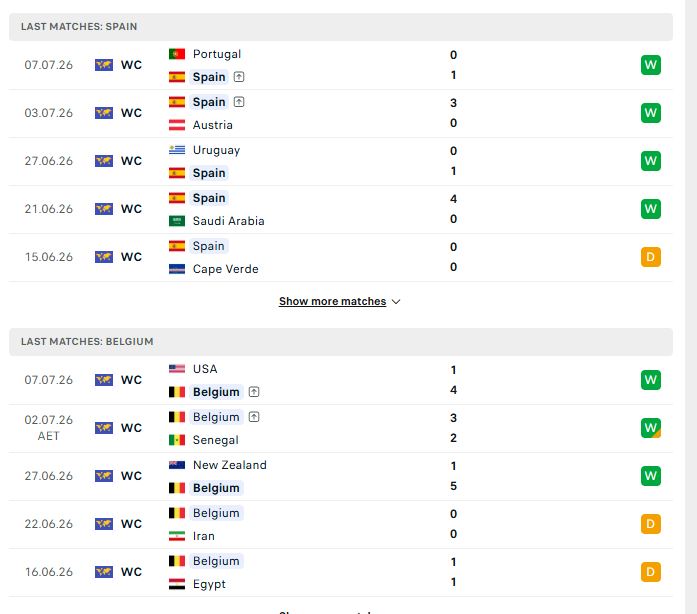This screenshot has width=697, height=614.
Task: Click the W badge with AET corner for Belgium-Senegal
Action: coord(650,428)
